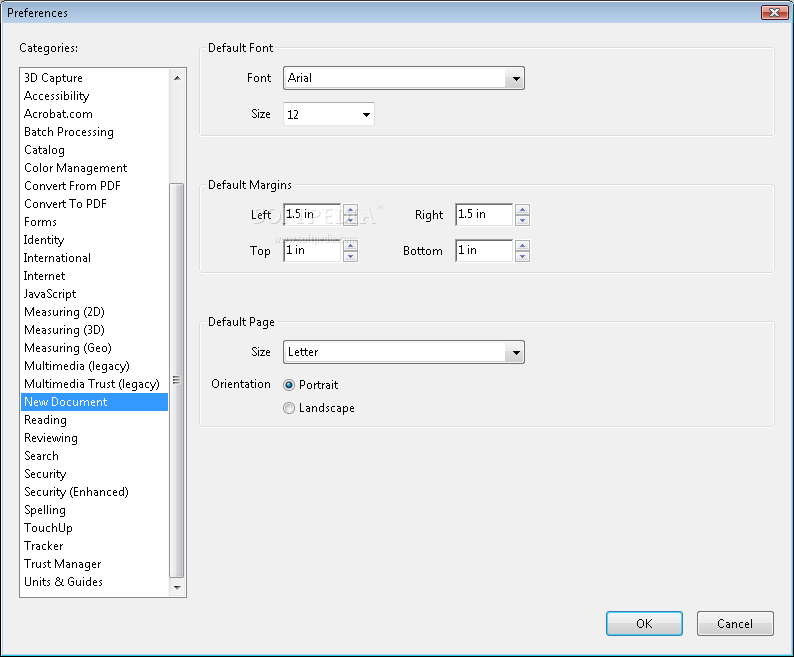Select the Catalog category
The width and height of the screenshot is (794, 657).
[x=94, y=150]
